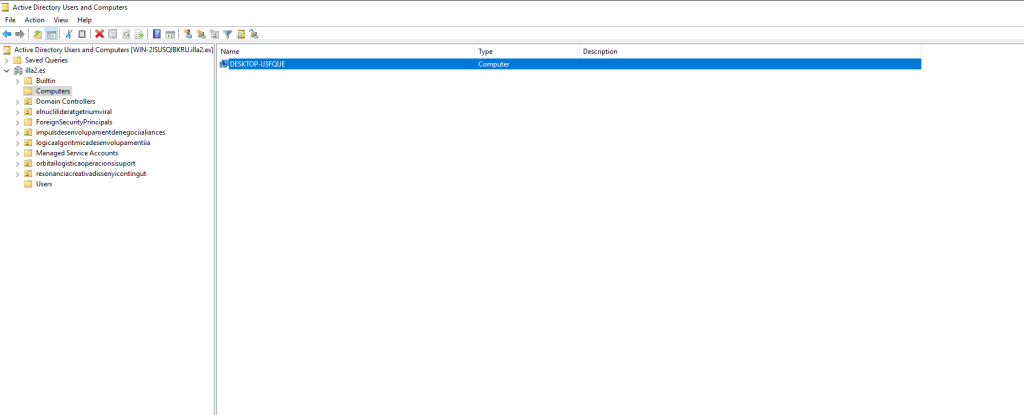1024x415 pixels.
Task: Click the Create new user icon
Action: click(x=187, y=34)
